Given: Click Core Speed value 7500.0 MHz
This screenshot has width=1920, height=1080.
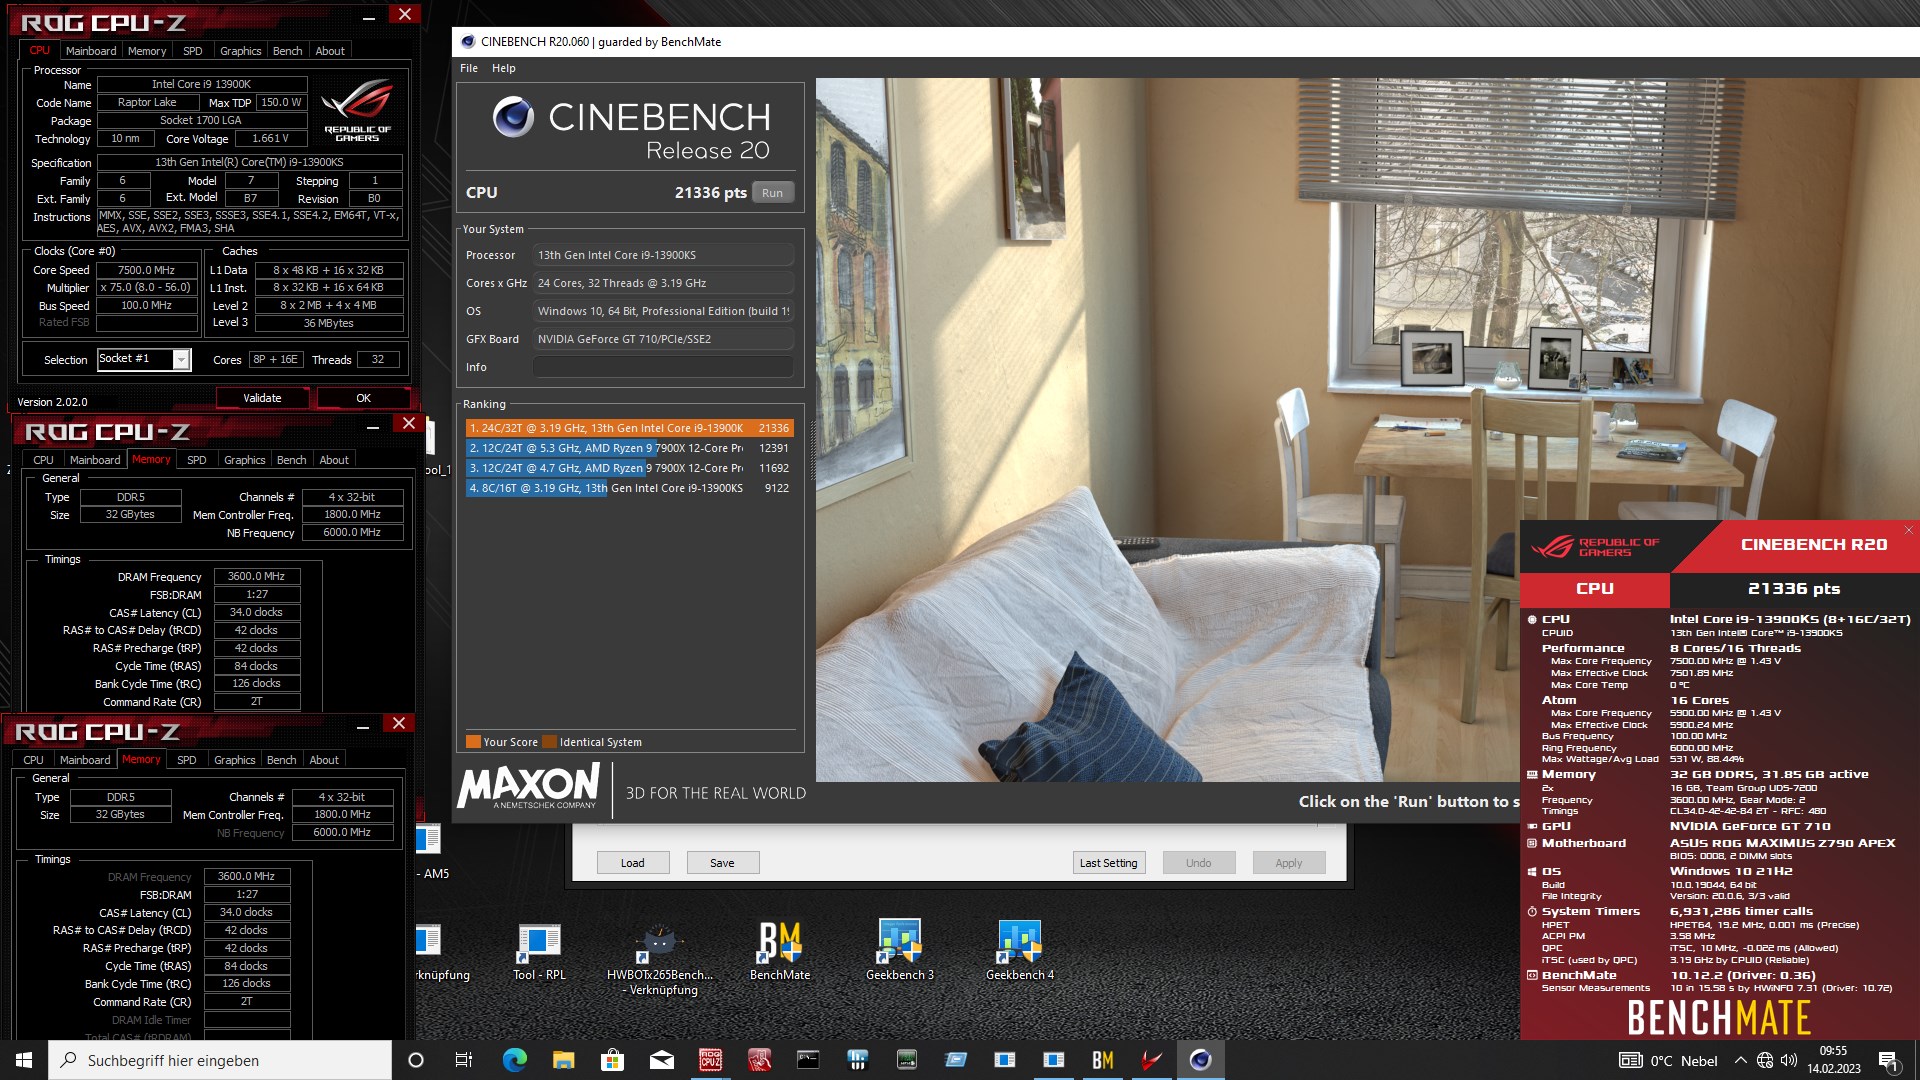Looking at the screenshot, I should click(147, 270).
